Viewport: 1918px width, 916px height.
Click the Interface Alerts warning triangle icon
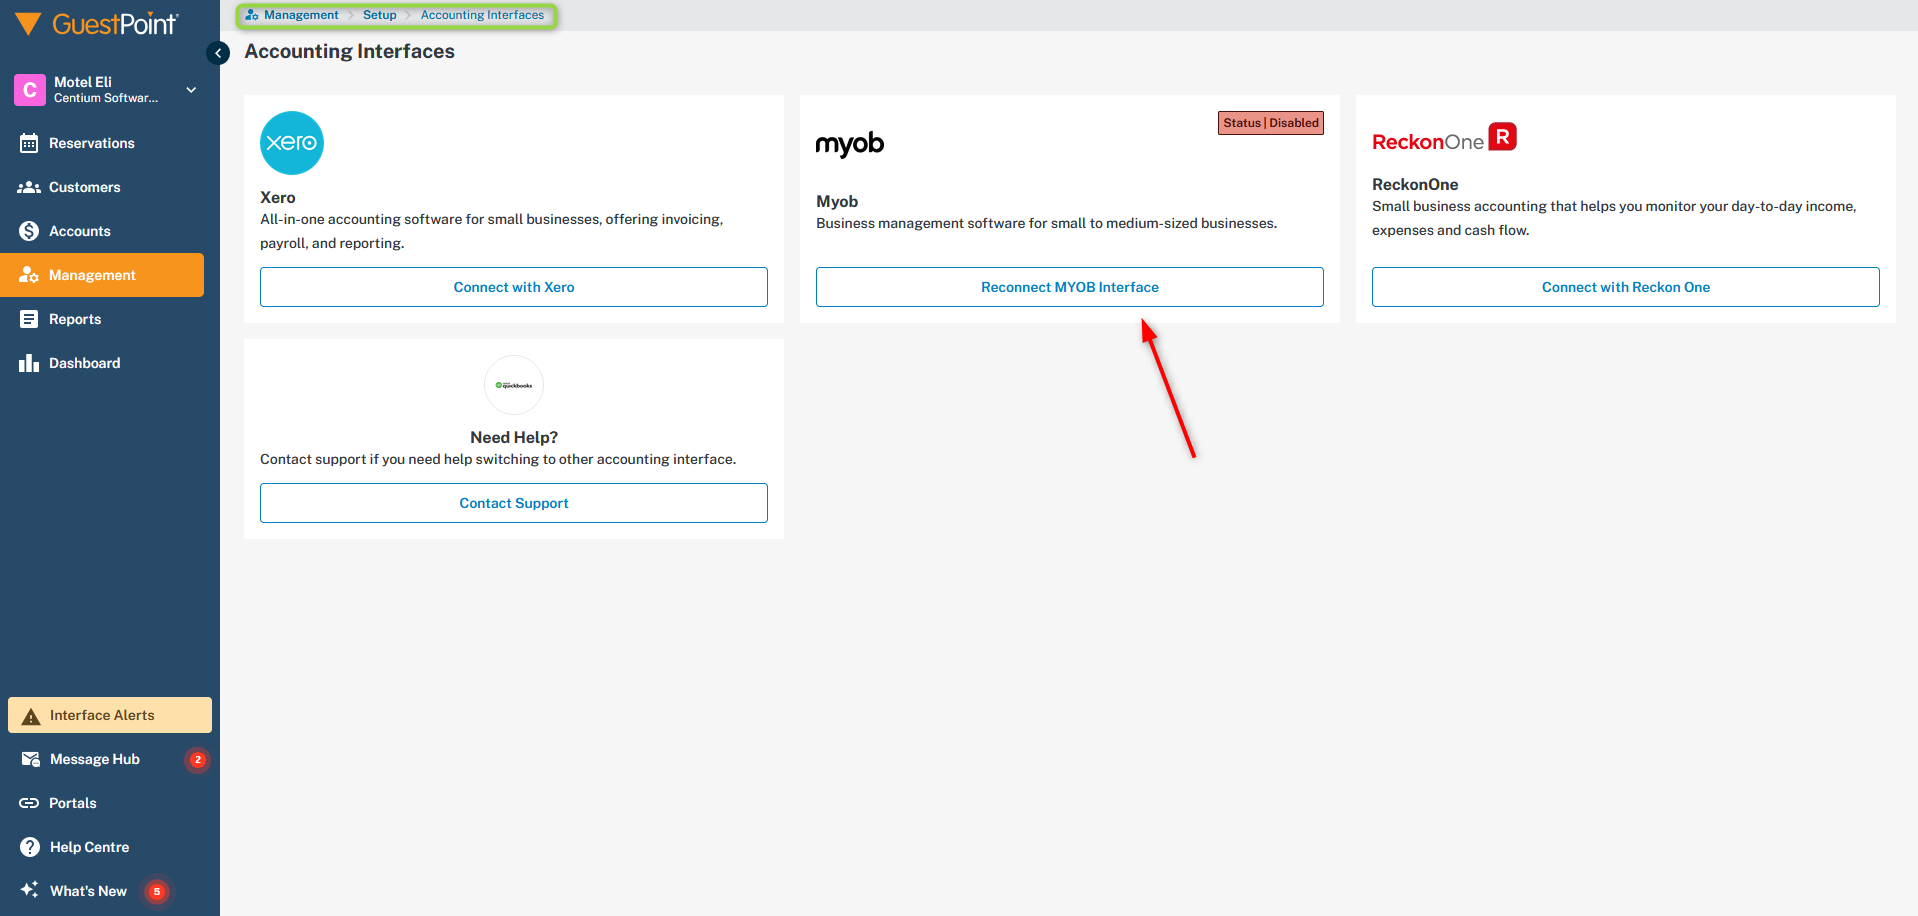[31, 716]
